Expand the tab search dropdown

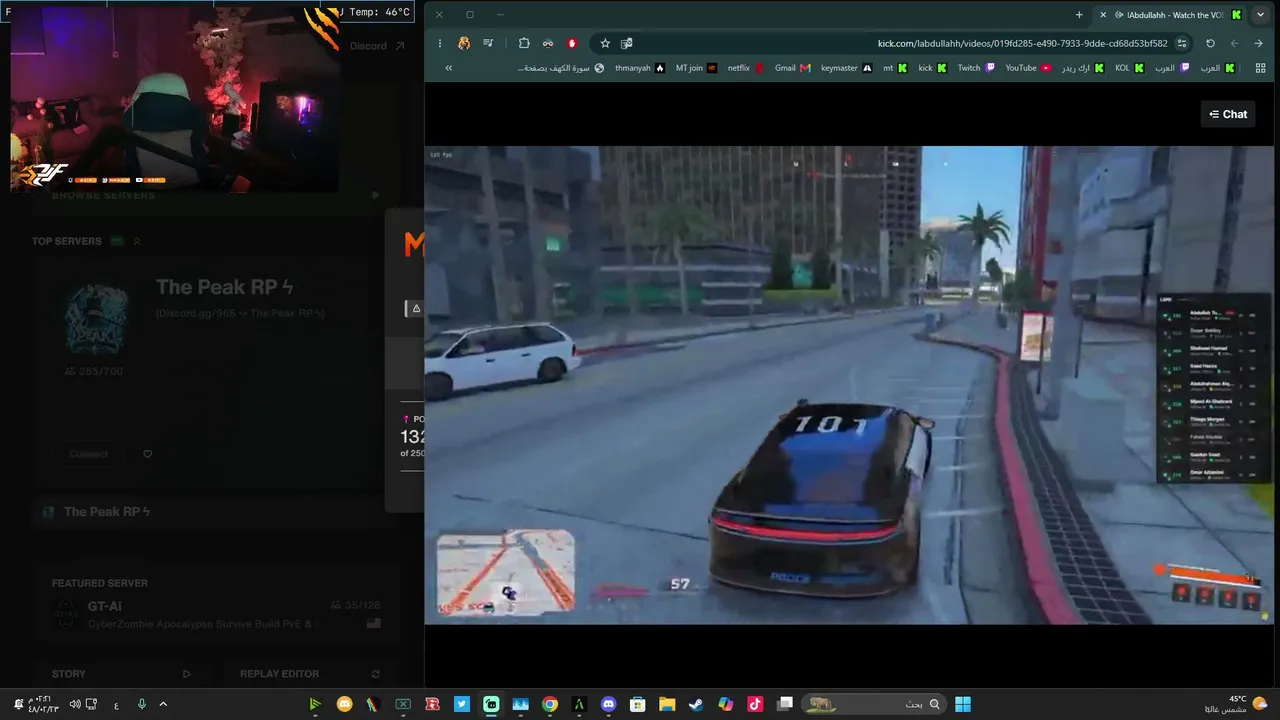[x=1260, y=15]
